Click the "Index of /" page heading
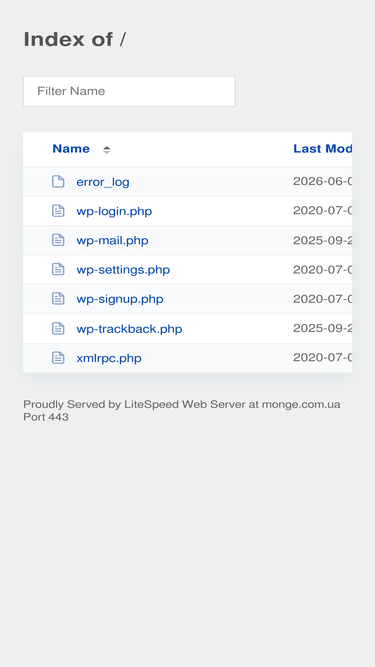Viewport: 375px width, 667px height. [74, 40]
